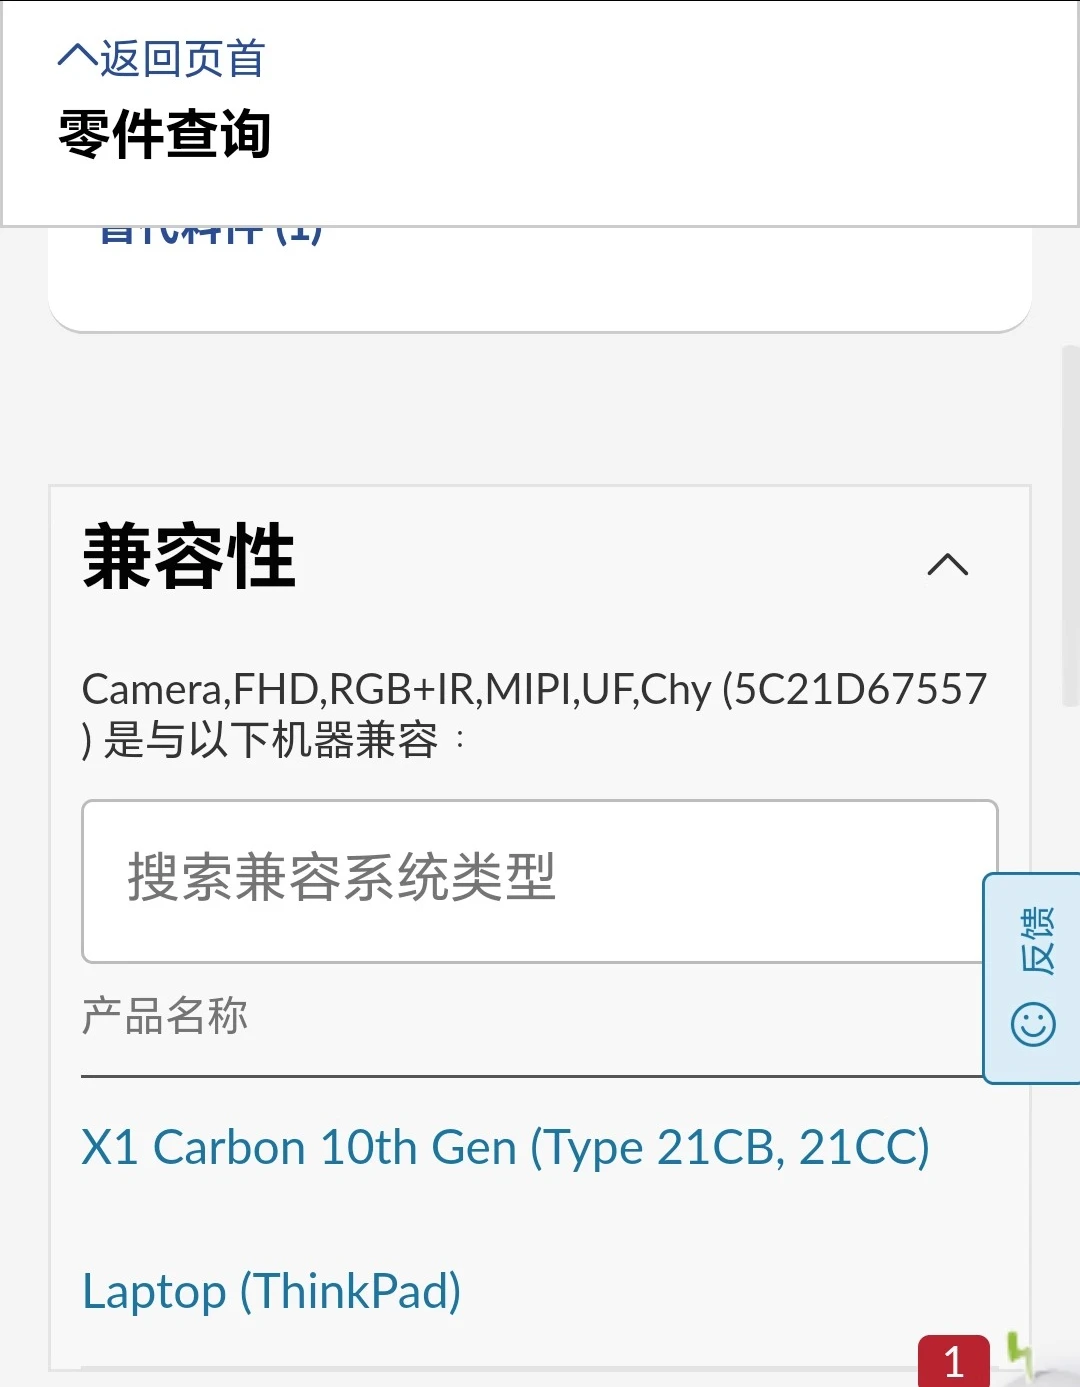Click the smiley face feedback icon

[x=1033, y=1025]
